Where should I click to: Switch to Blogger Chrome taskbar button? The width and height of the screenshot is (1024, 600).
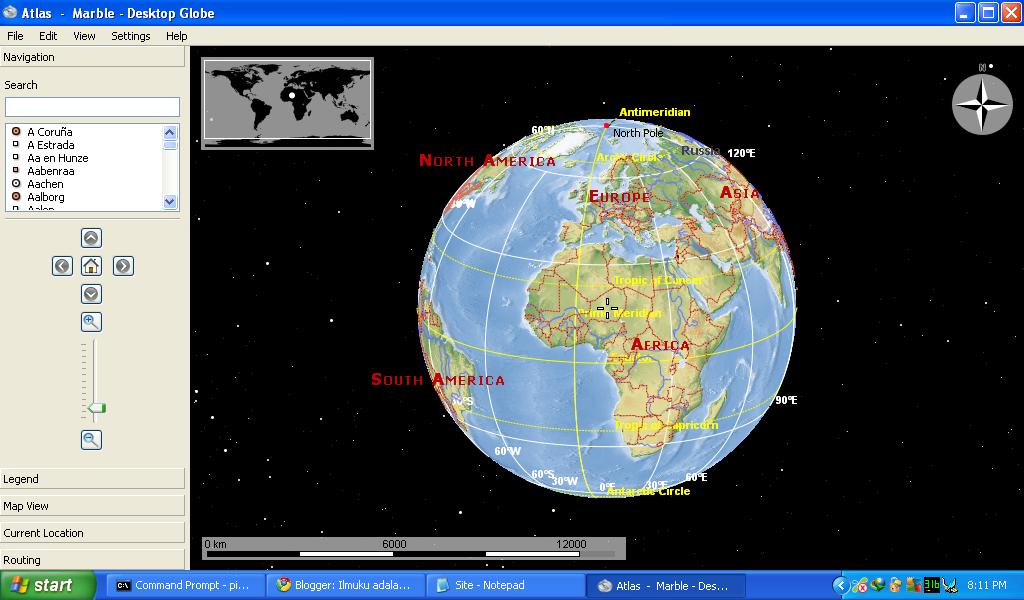tap(345, 586)
